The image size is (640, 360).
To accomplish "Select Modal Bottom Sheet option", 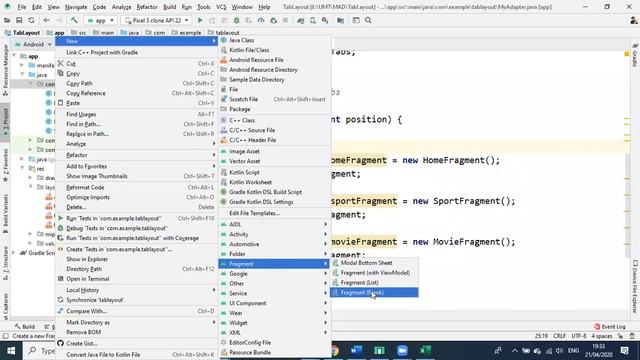I will (374, 263).
